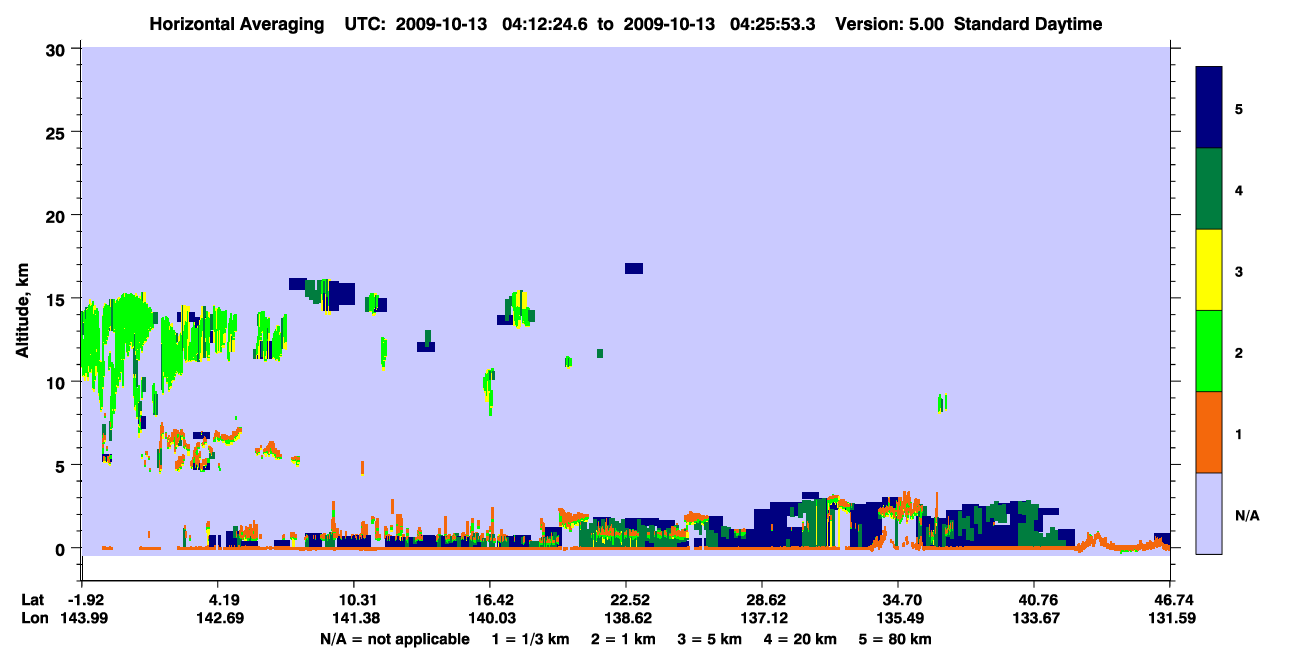1300x667 pixels.
Task: Click the start time '04:12:24.6'
Action: [x=546, y=24]
